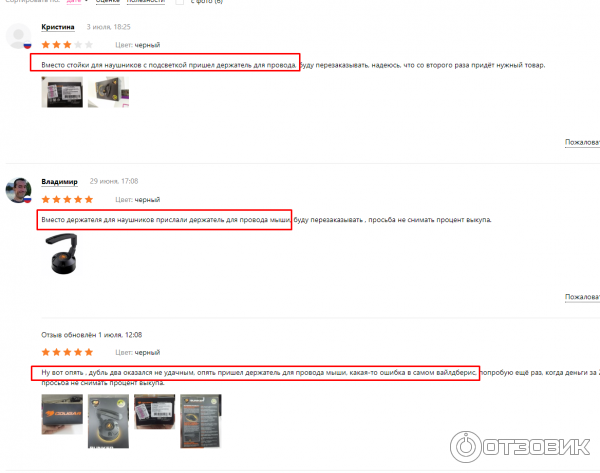Open the mouse cable holder photo in Vladimir's review
This screenshot has height=473, width=600.
pos(62,254)
